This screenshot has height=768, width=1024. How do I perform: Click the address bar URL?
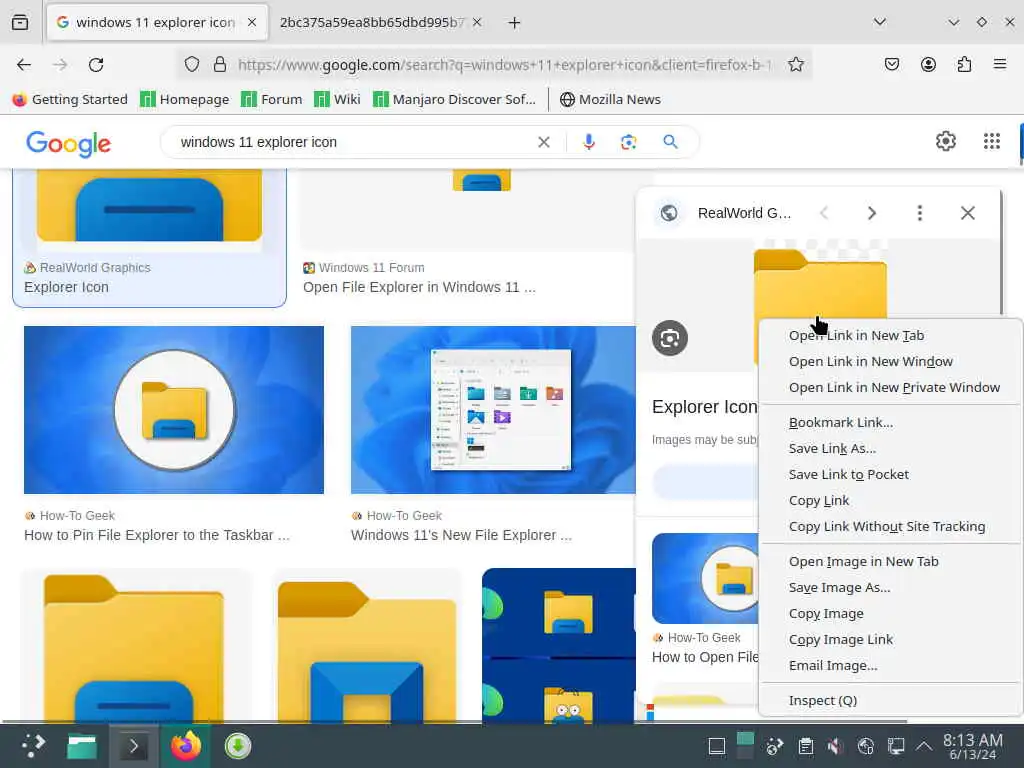504,65
